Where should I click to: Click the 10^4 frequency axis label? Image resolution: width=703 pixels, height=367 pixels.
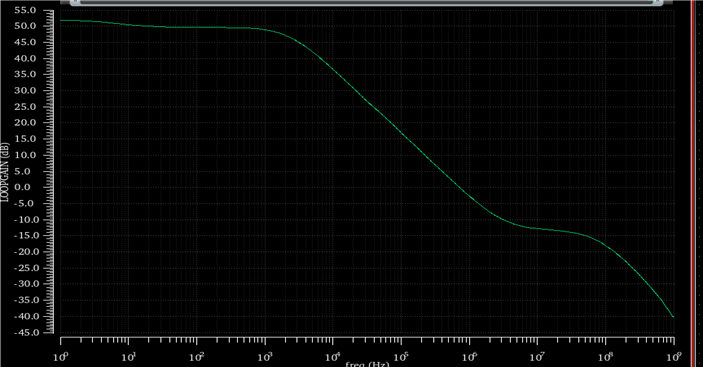(x=333, y=356)
